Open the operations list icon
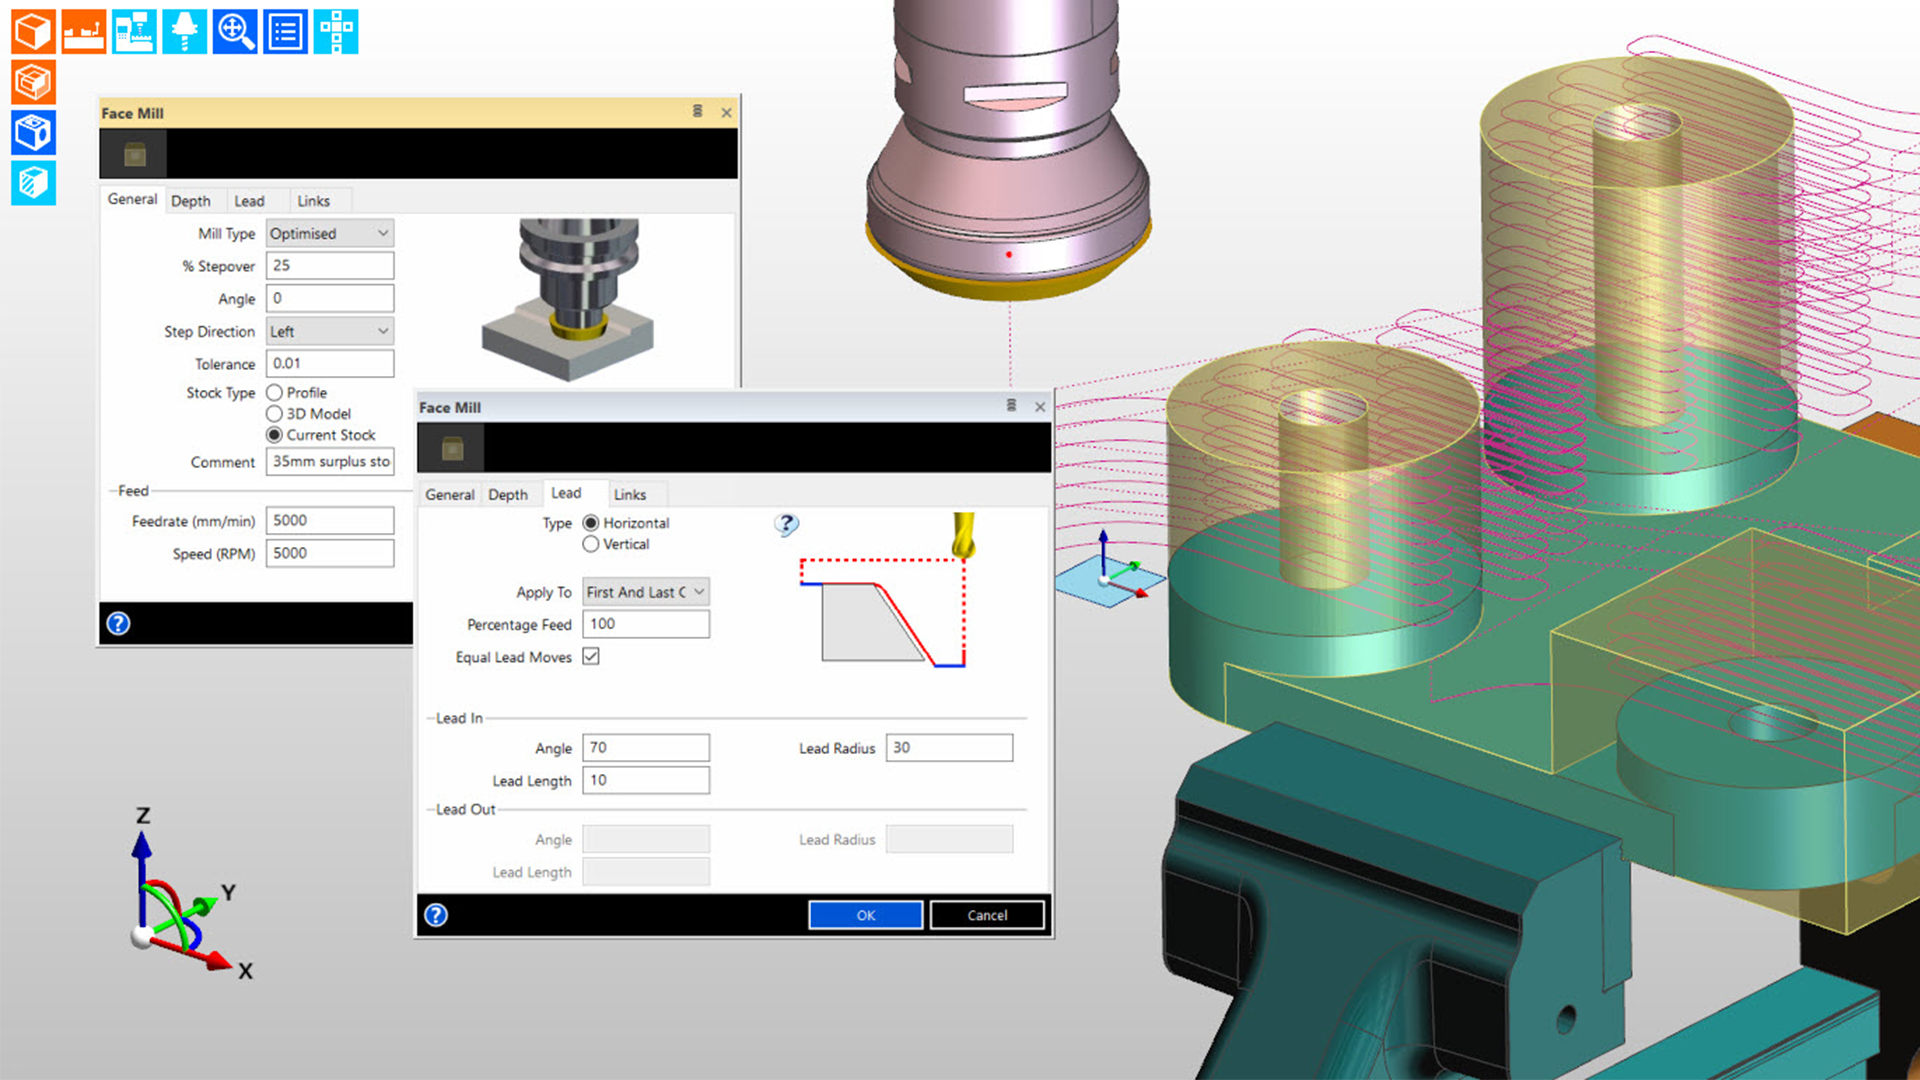This screenshot has width=1920, height=1080. (x=285, y=32)
